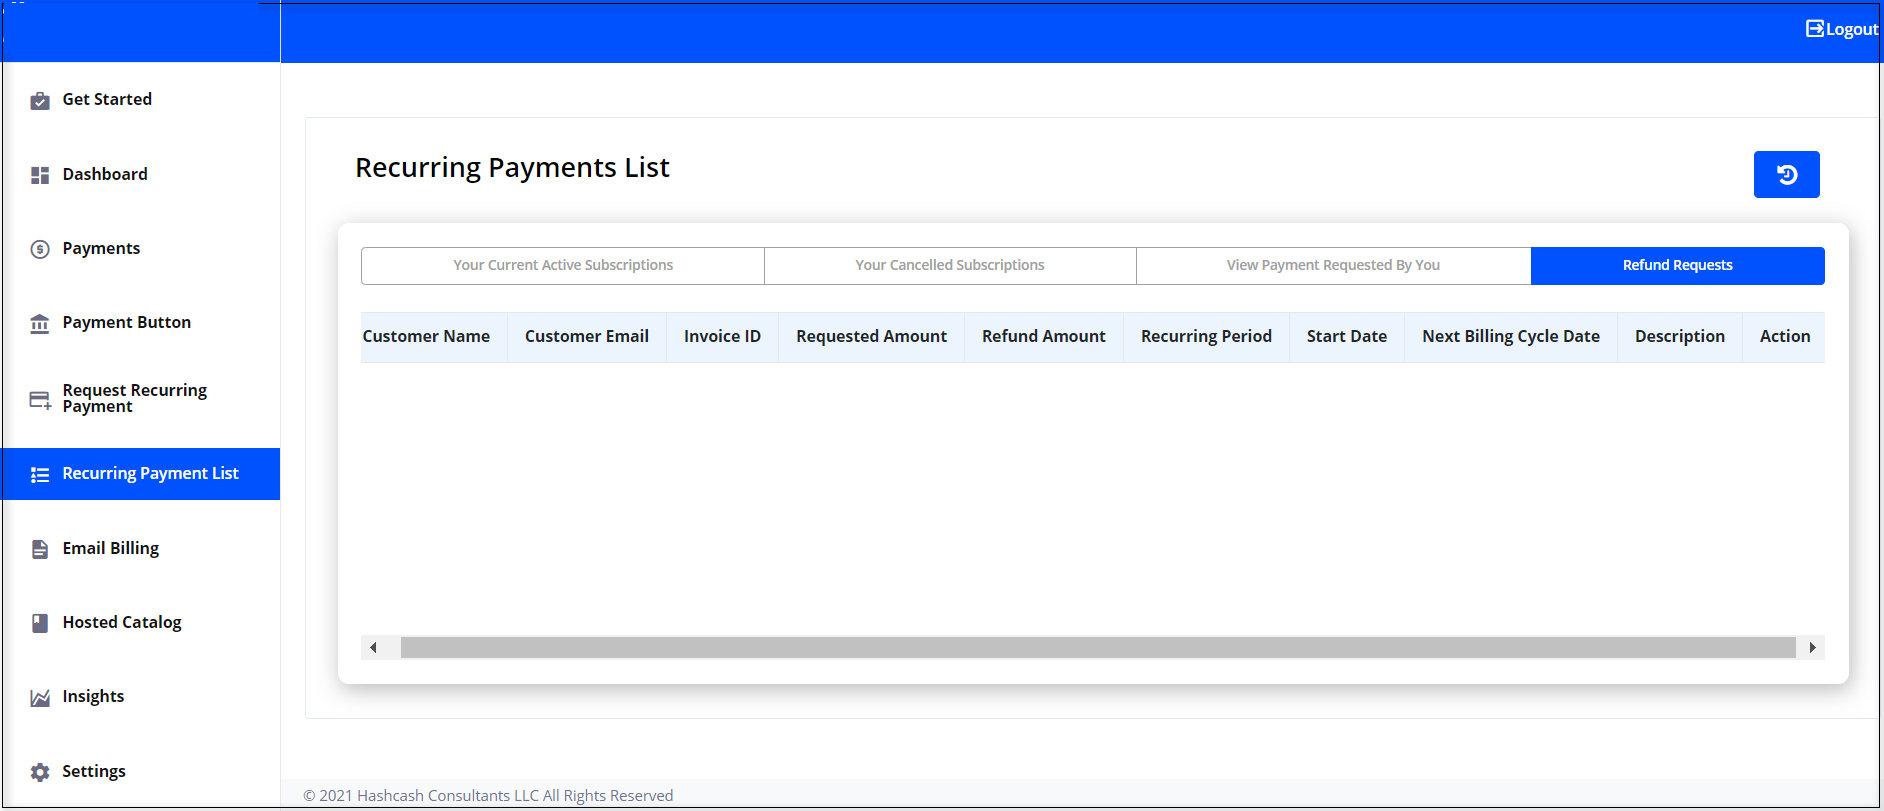Click the Get Started briefcase icon
This screenshot has height=811, width=1884.
point(40,100)
